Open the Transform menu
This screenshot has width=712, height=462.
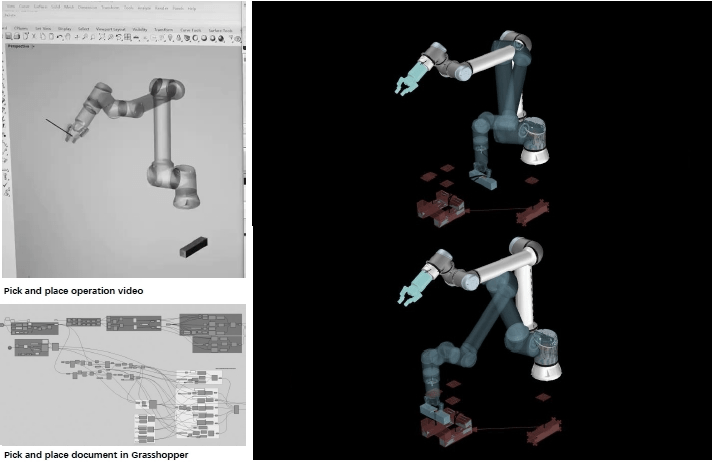tap(110, 7)
